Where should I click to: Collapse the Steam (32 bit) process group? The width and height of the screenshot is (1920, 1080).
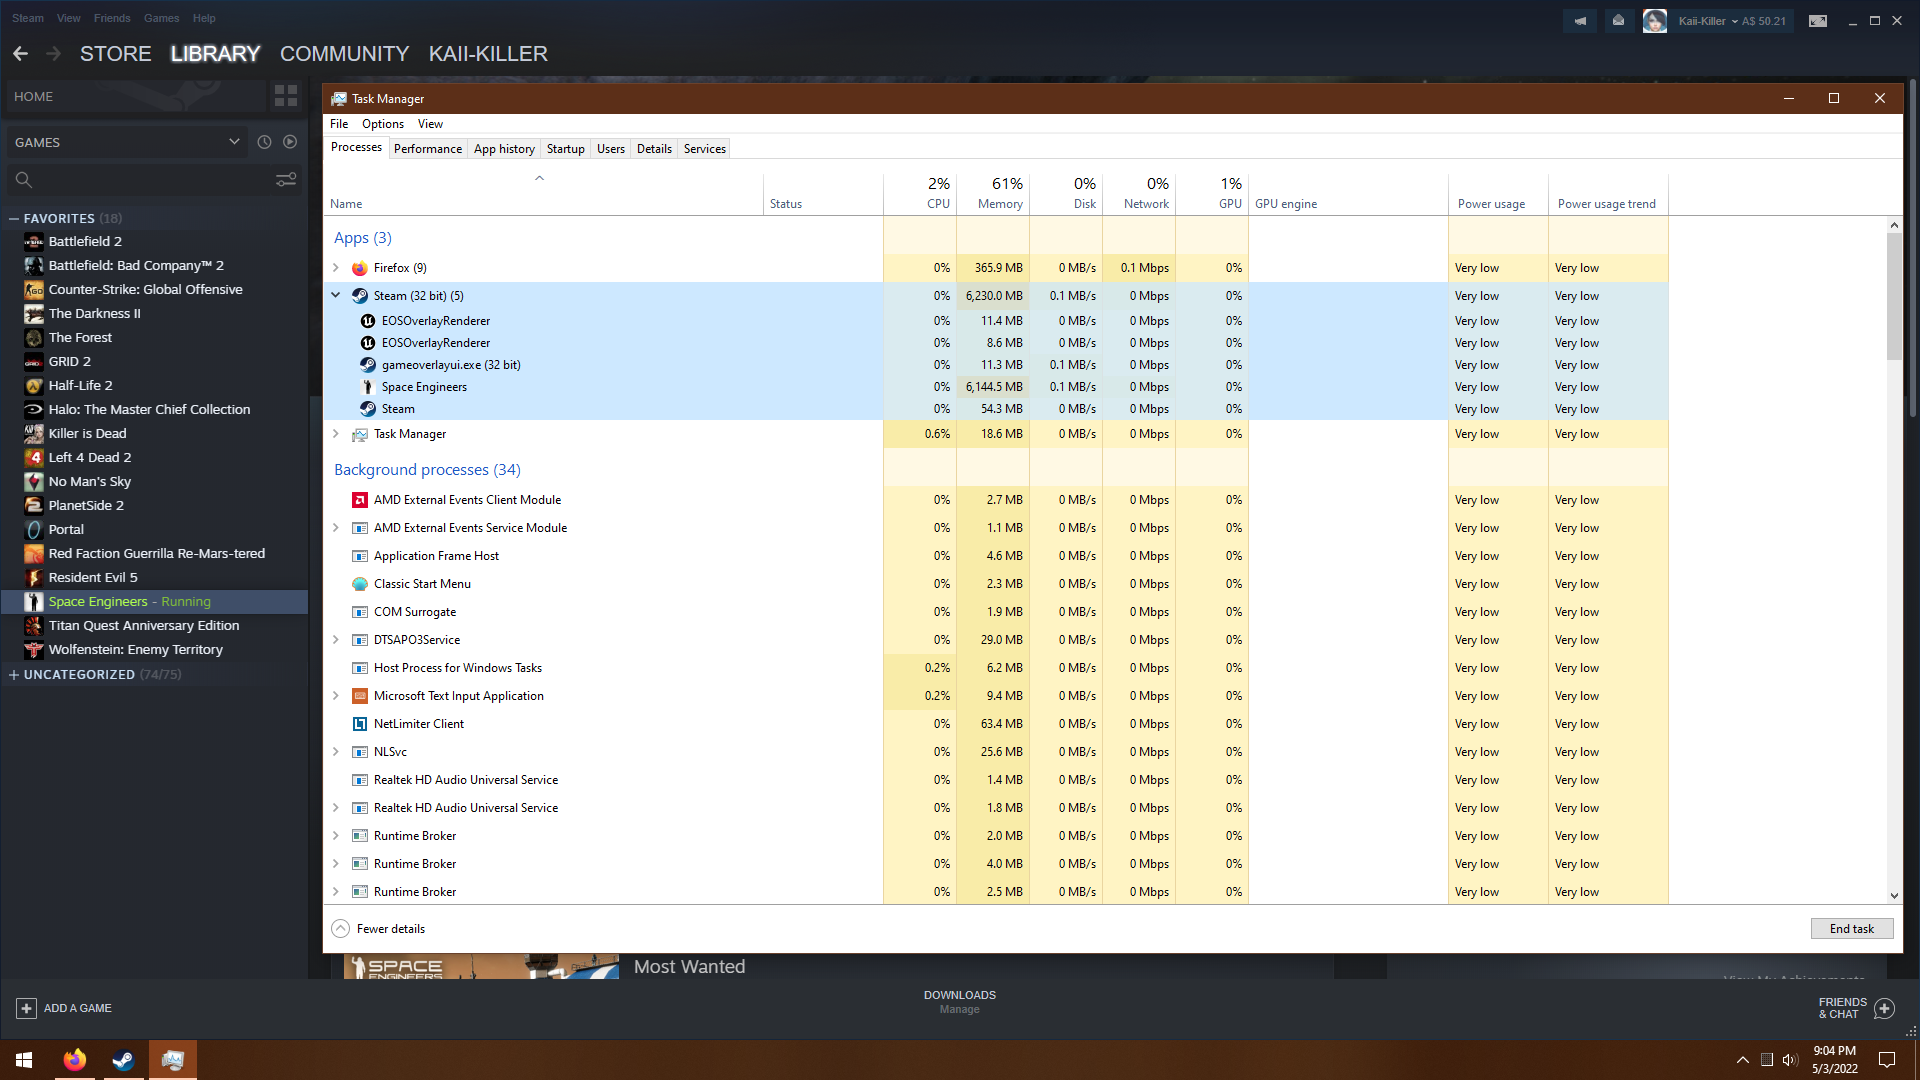coord(336,296)
